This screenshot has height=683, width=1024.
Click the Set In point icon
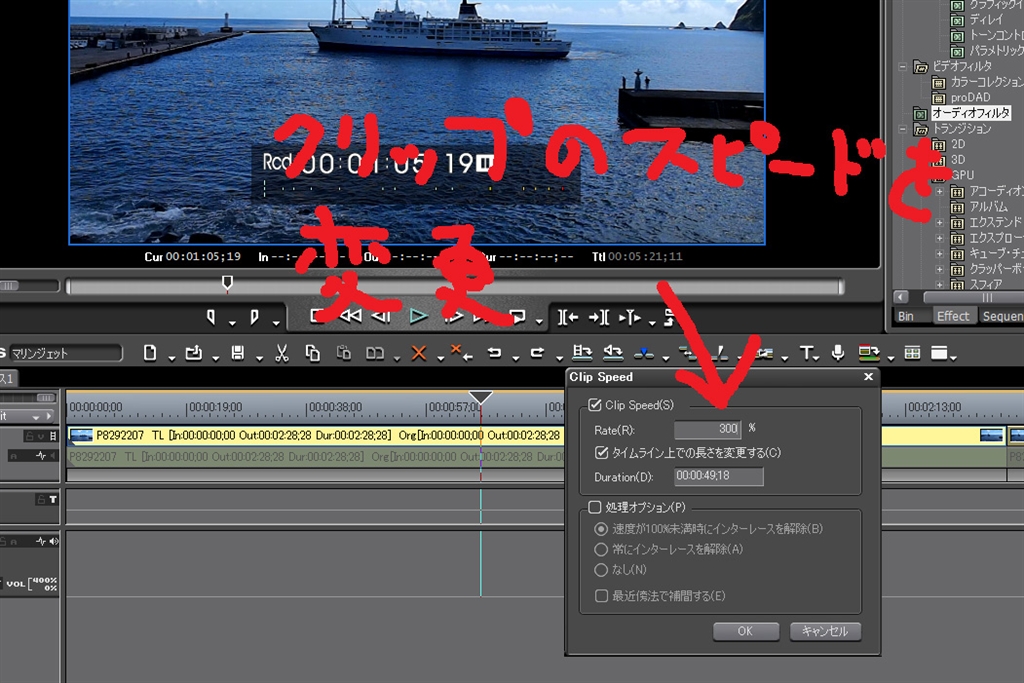click(x=211, y=317)
